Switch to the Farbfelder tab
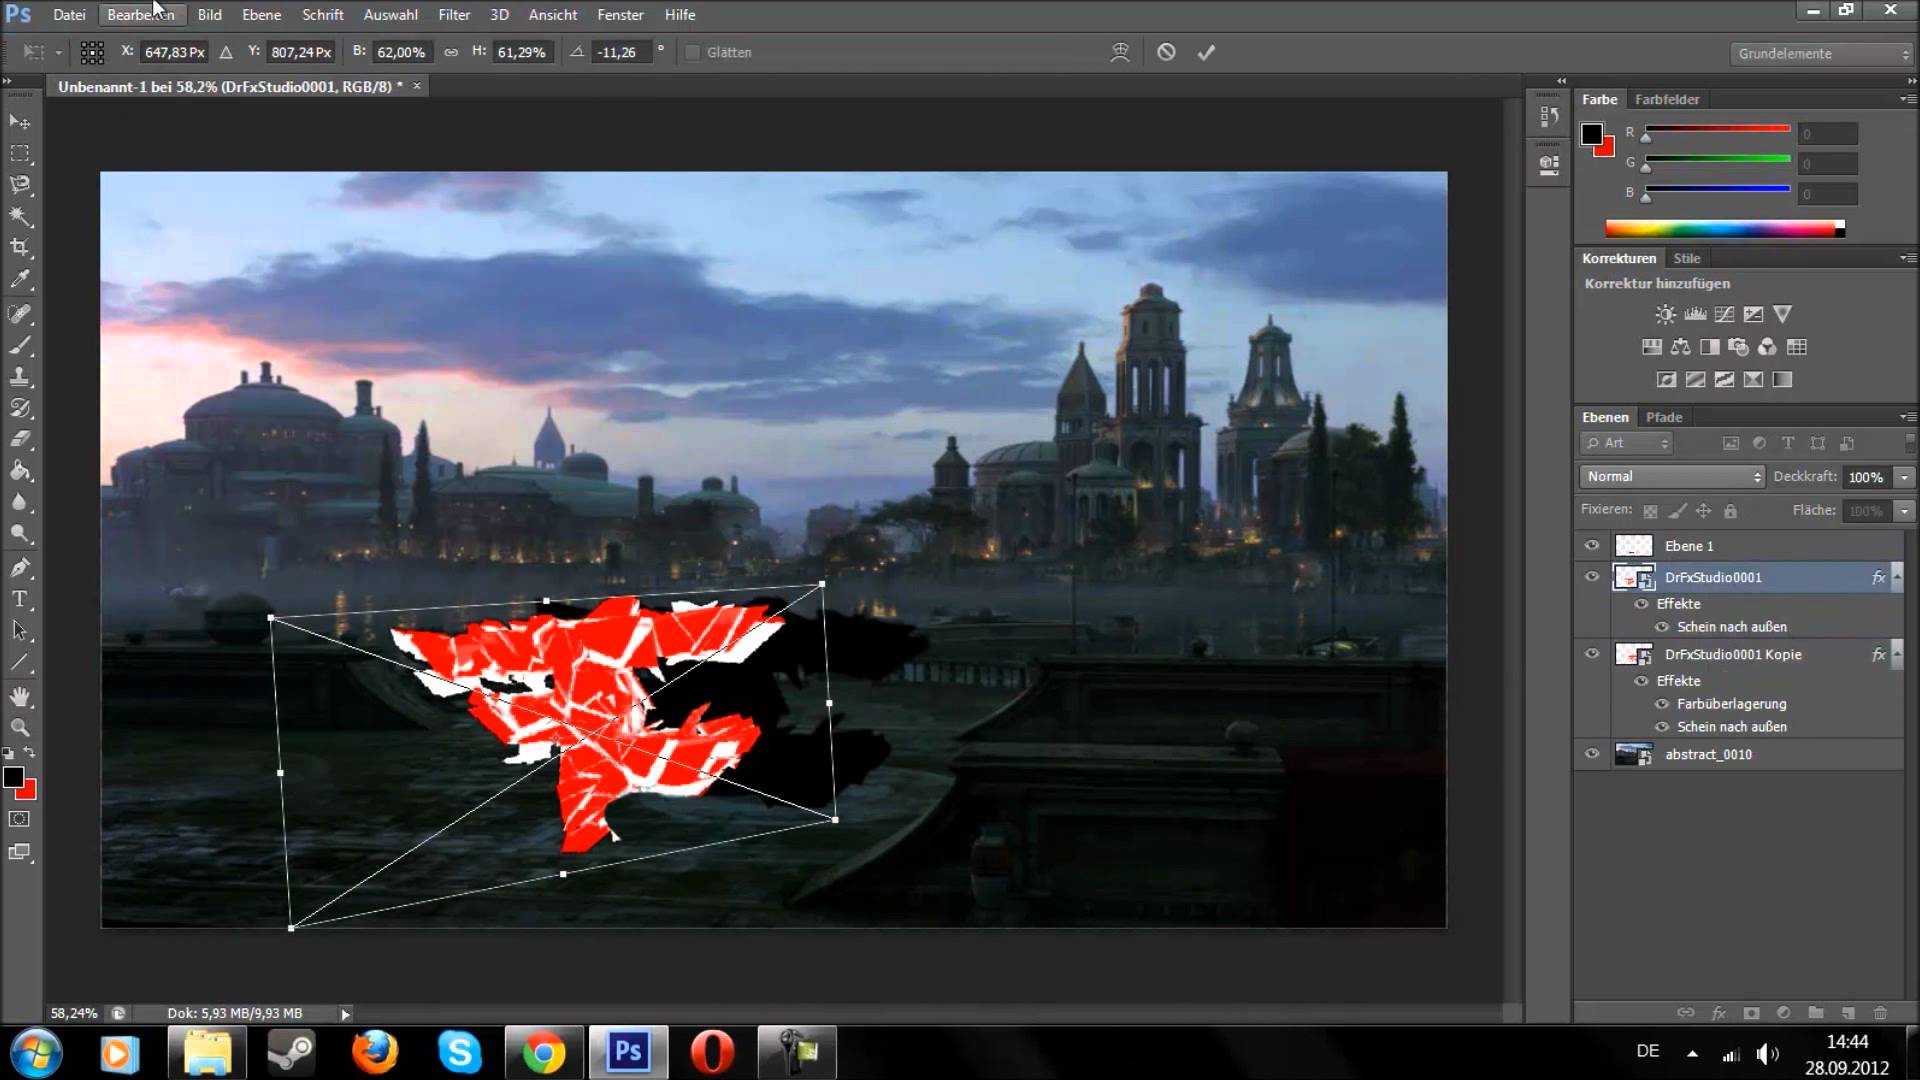This screenshot has height=1080, width=1920. (1667, 99)
